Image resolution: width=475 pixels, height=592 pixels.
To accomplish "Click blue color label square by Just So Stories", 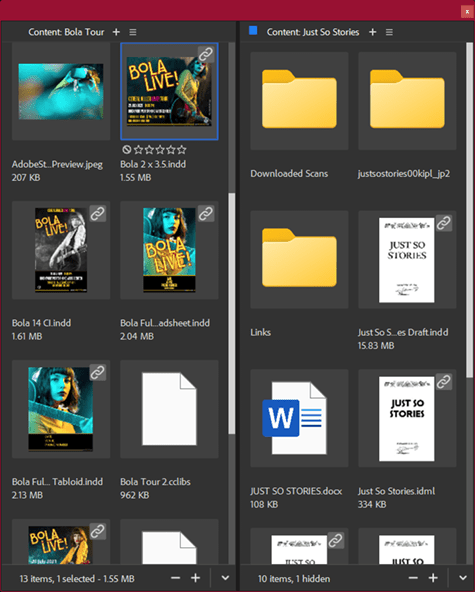I will [253, 31].
